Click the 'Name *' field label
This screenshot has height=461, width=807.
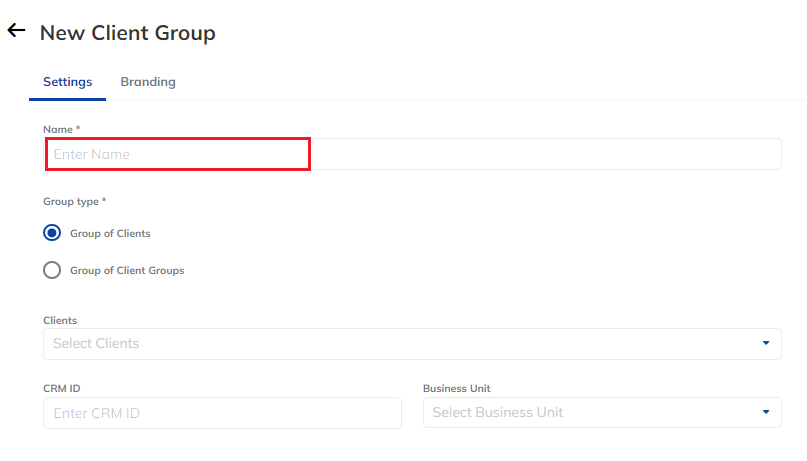62,130
